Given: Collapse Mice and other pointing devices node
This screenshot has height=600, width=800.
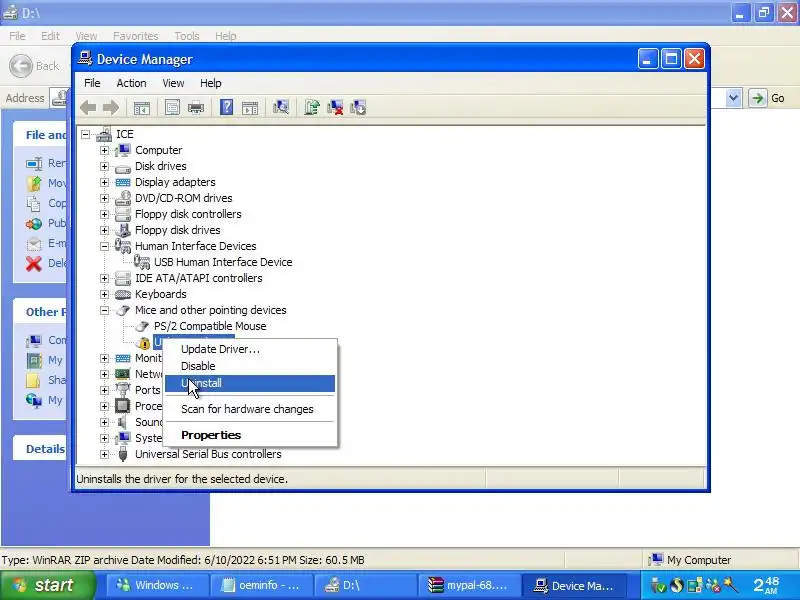Looking at the screenshot, I should 104,310.
